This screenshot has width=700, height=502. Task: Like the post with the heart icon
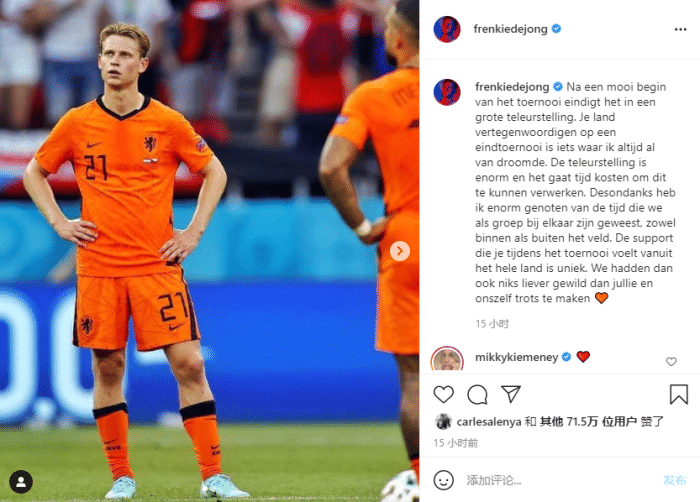(443, 394)
